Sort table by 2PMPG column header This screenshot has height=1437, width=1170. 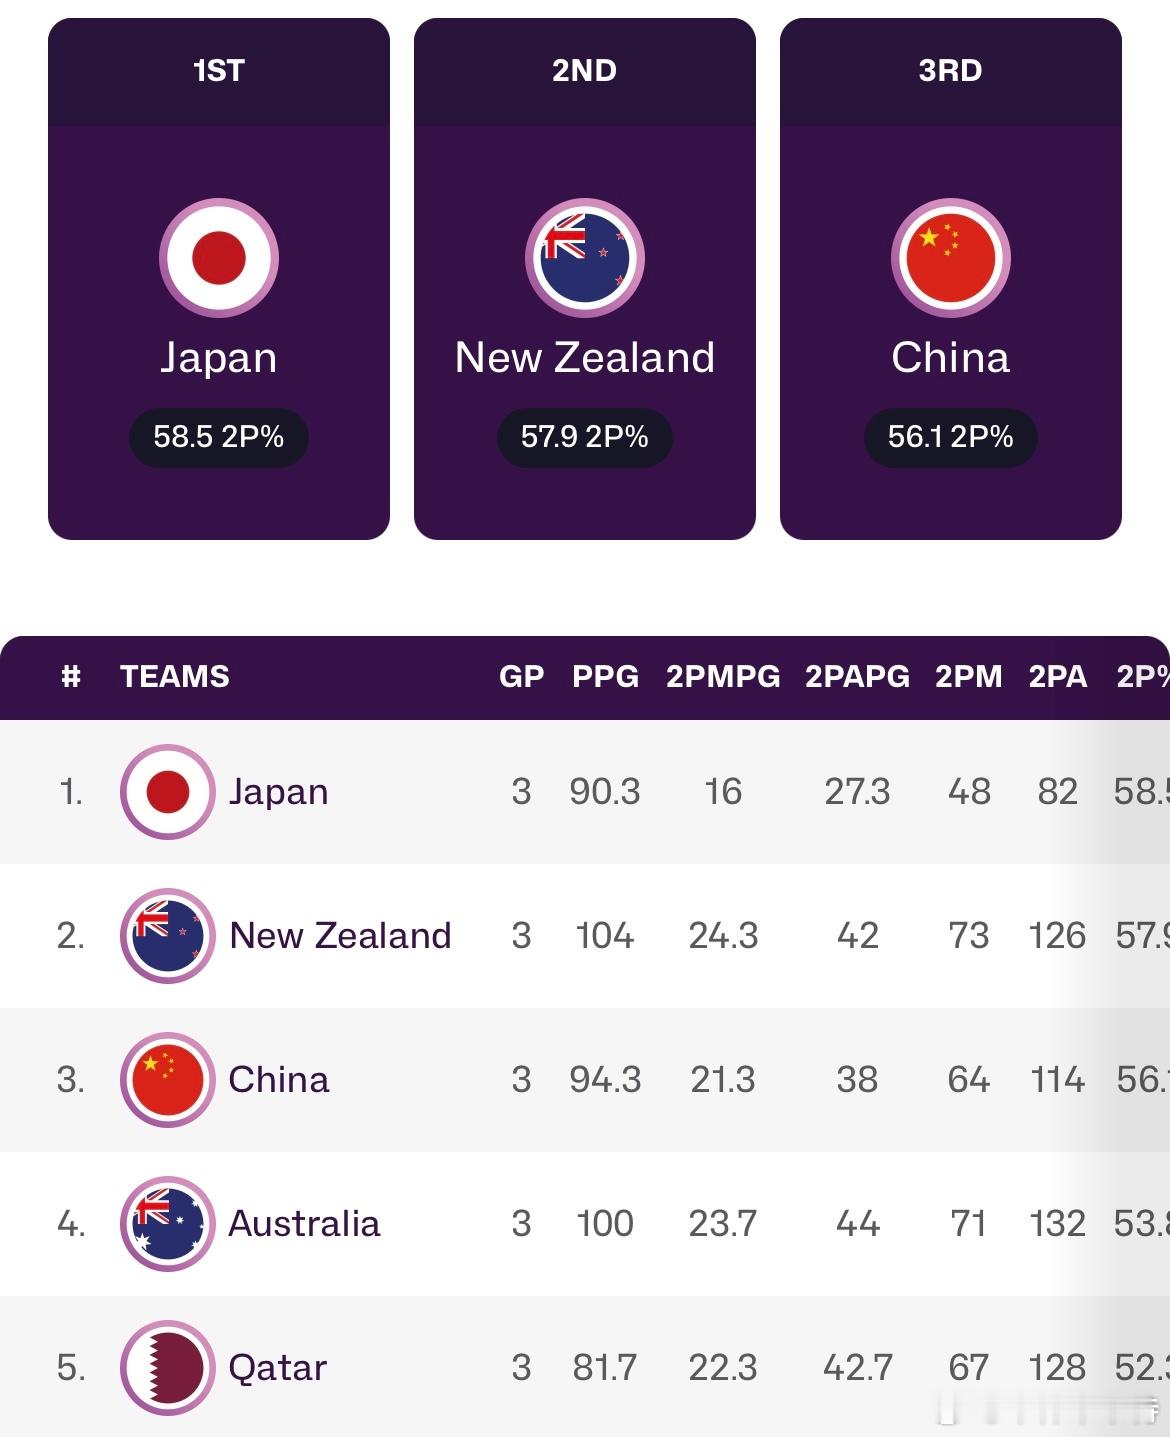click(x=723, y=676)
